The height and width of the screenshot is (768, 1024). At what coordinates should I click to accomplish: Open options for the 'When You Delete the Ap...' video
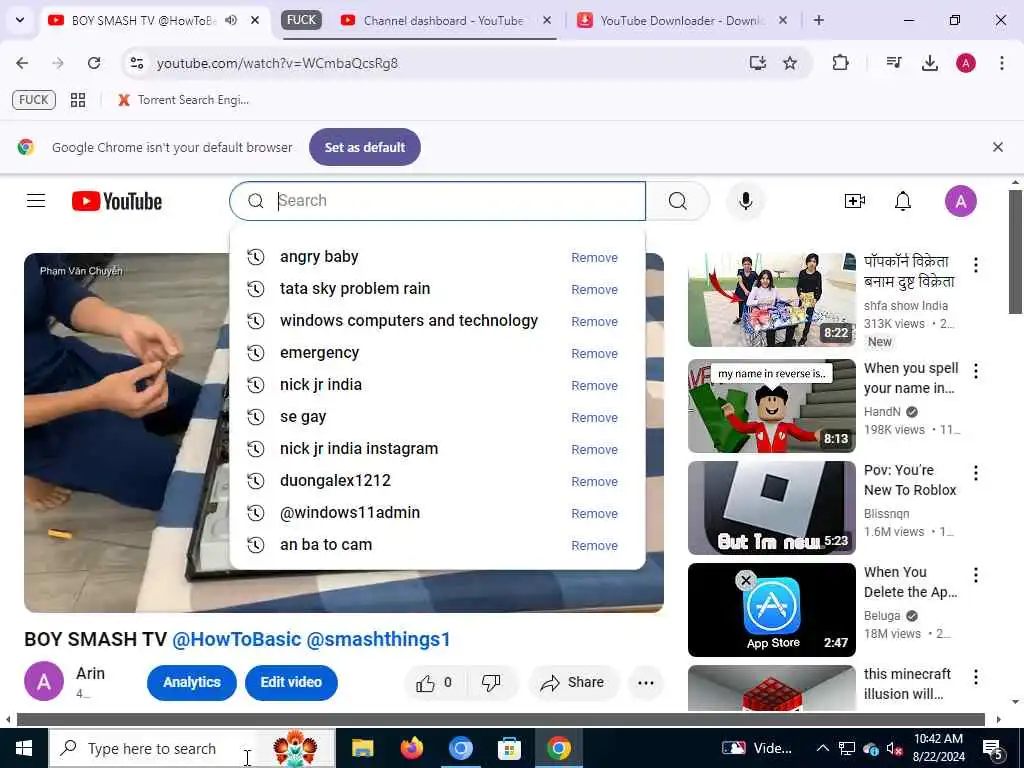click(x=976, y=575)
